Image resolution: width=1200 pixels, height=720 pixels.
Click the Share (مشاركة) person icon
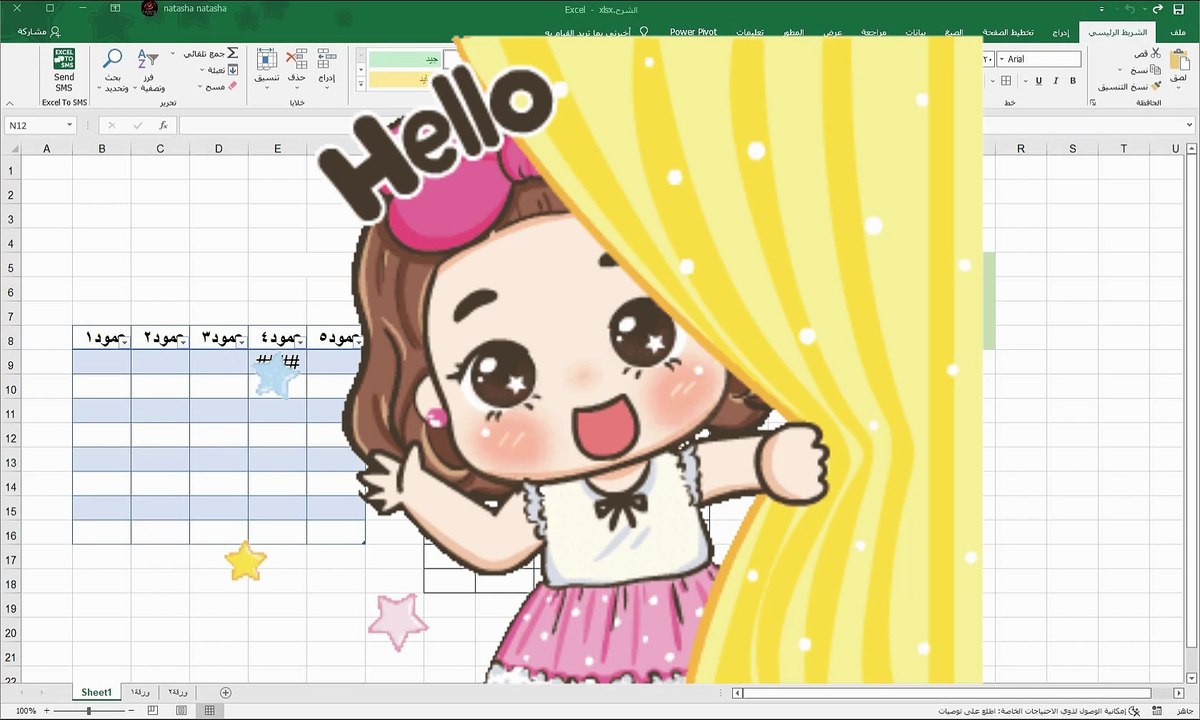coord(54,32)
